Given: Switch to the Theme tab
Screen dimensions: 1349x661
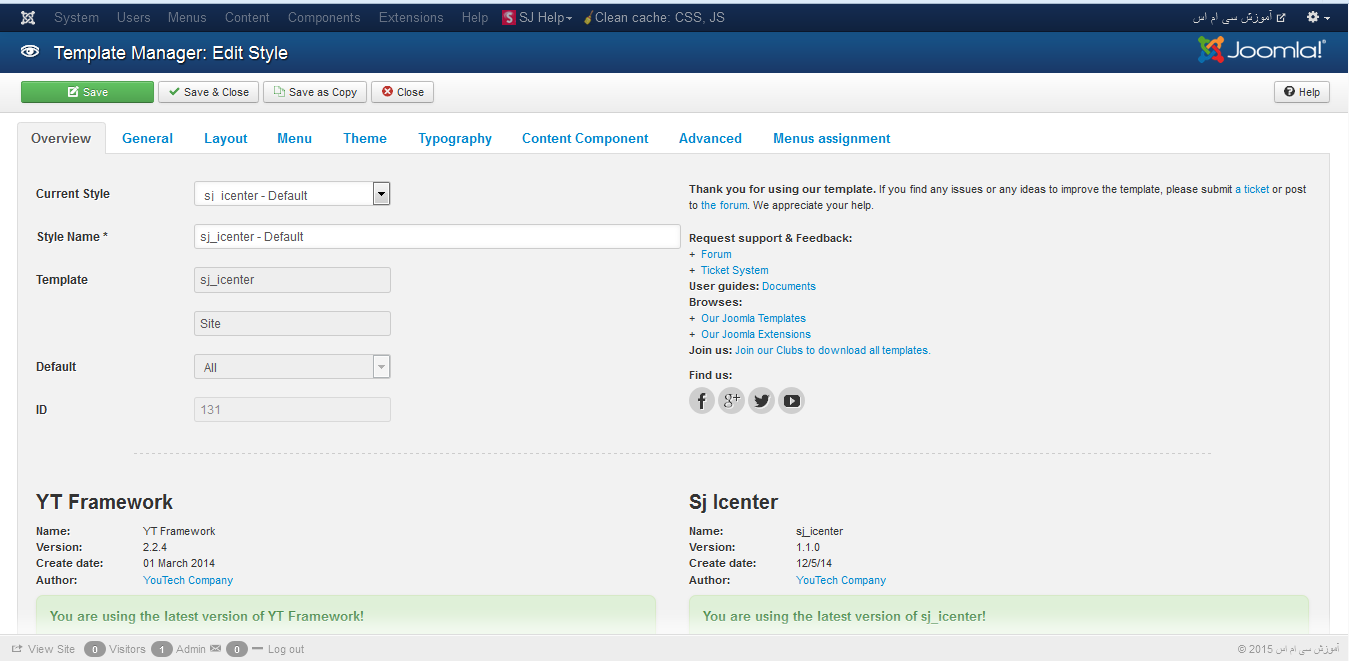Looking at the screenshot, I should 365,139.
